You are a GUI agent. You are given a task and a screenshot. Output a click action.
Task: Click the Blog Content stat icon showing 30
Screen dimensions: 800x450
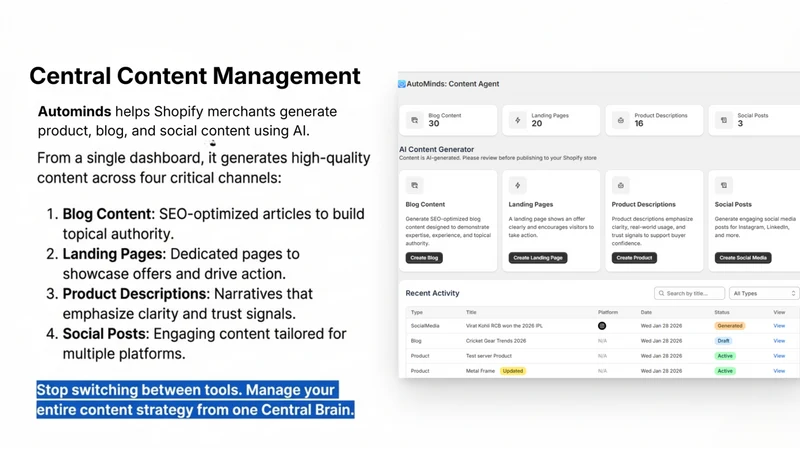tap(414, 120)
